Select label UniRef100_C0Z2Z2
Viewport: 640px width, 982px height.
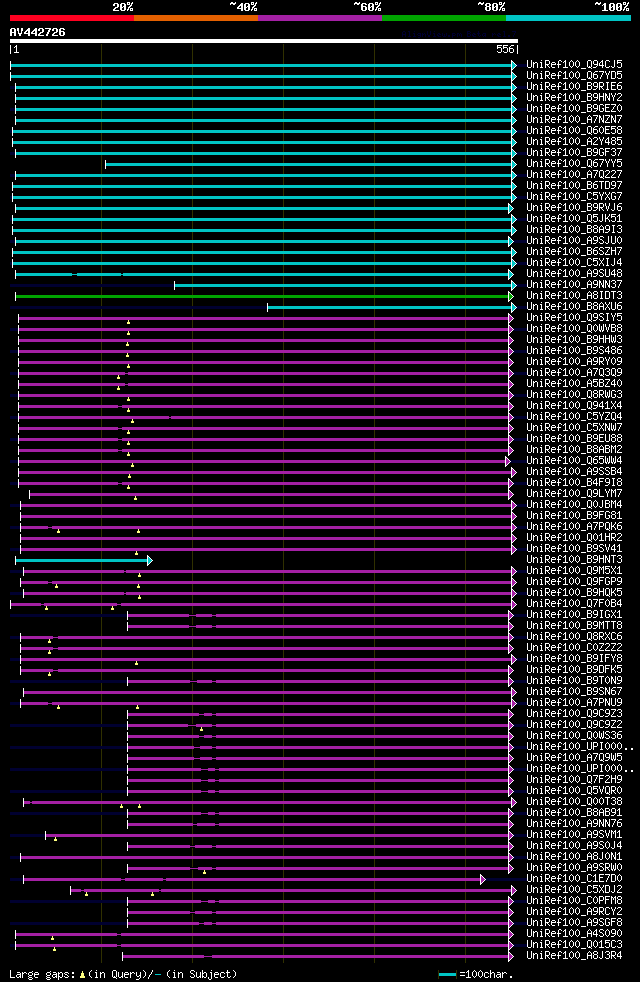[574, 648]
